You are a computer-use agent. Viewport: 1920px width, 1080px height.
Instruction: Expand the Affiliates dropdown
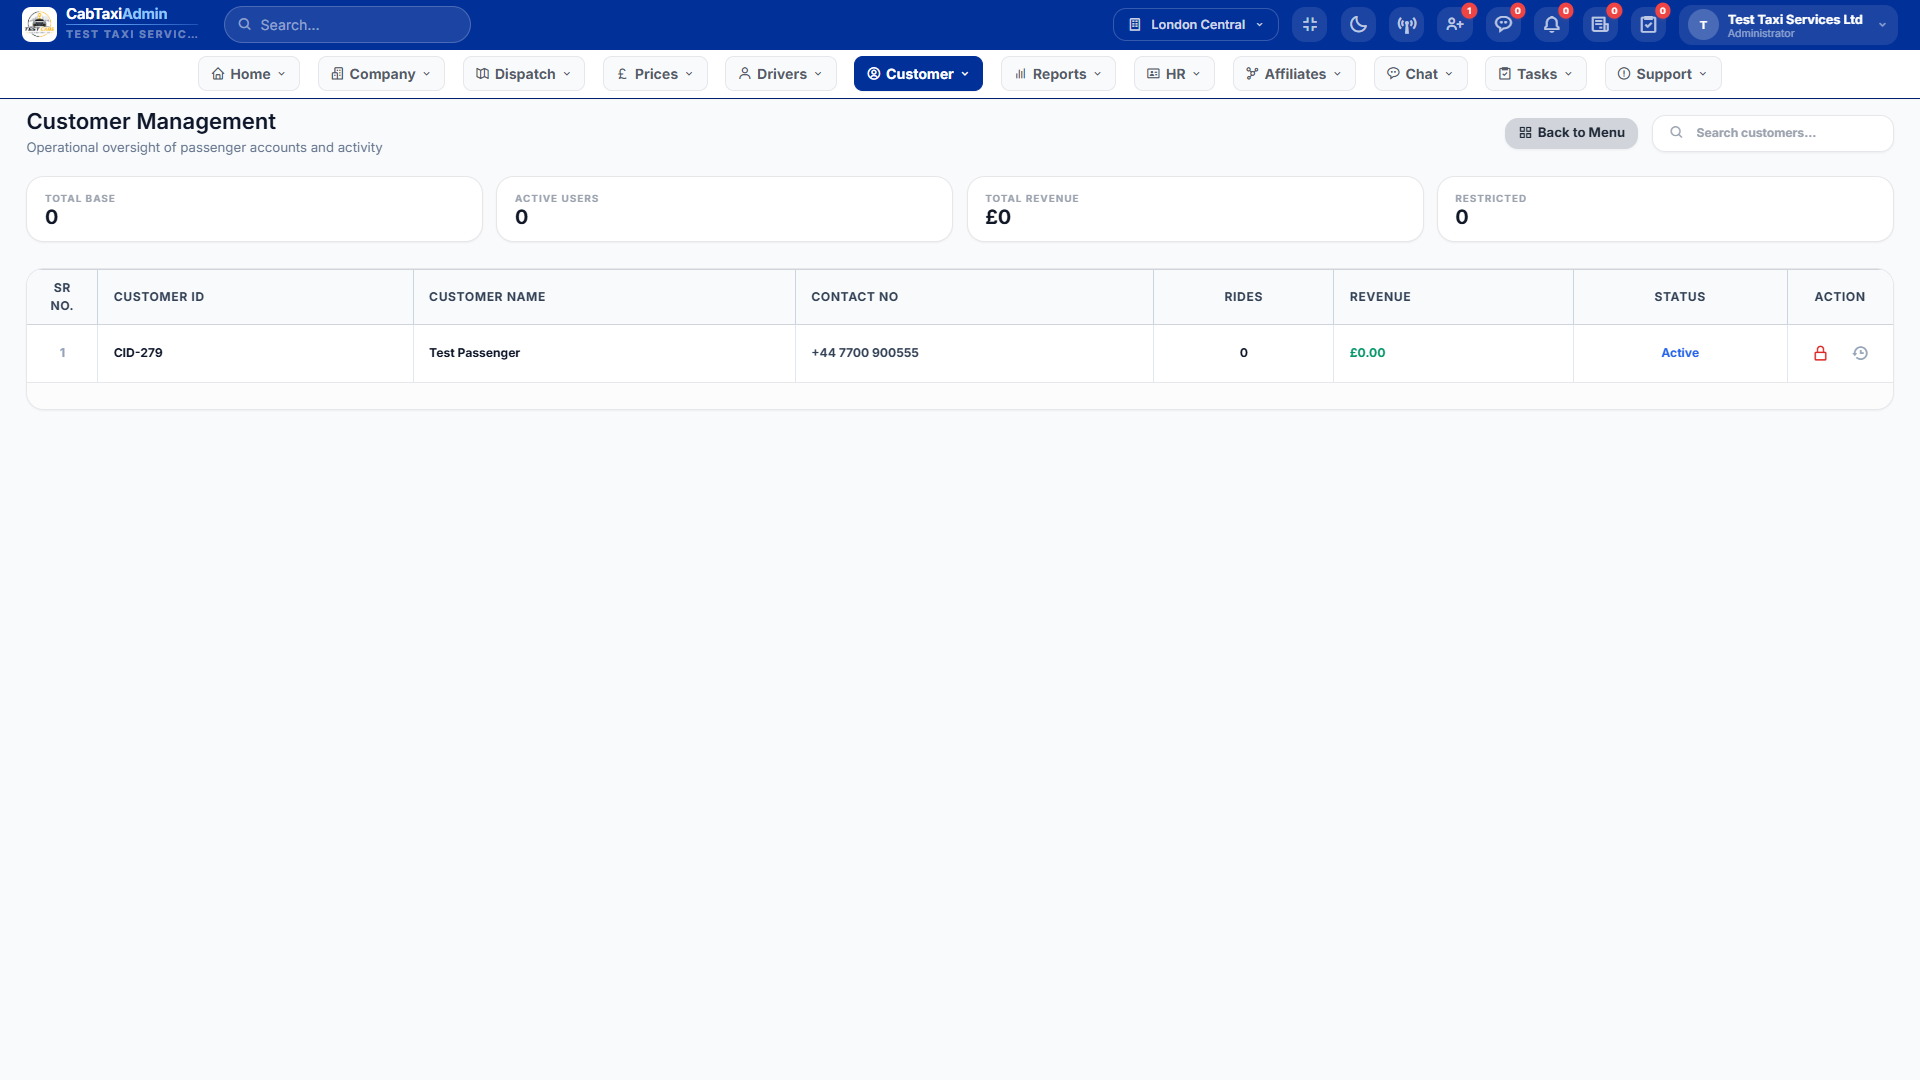[1294, 74]
